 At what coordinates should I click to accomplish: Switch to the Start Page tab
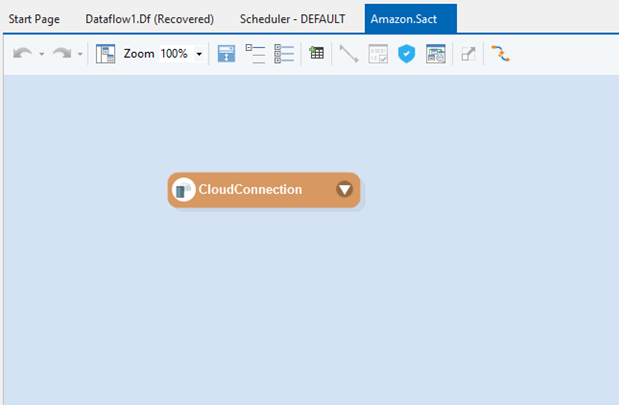tap(35, 19)
